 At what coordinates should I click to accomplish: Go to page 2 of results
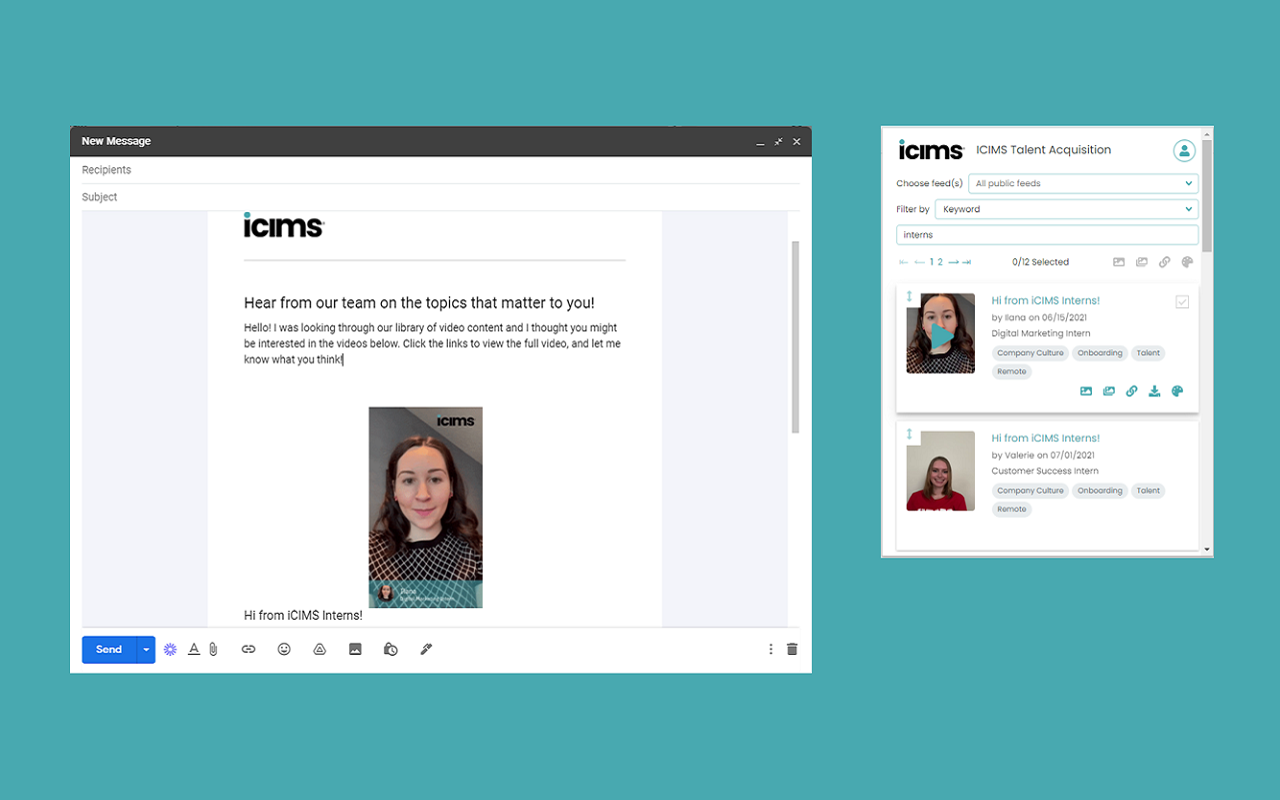940,262
